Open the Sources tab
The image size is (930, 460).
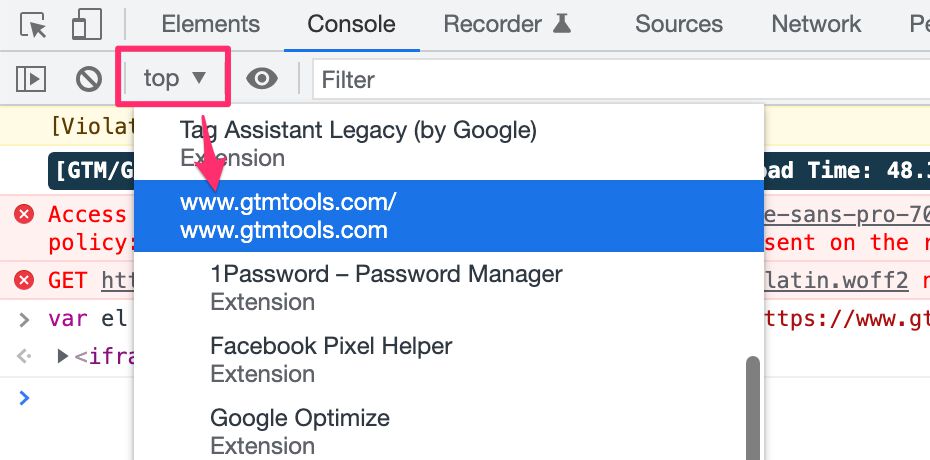[x=679, y=24]
